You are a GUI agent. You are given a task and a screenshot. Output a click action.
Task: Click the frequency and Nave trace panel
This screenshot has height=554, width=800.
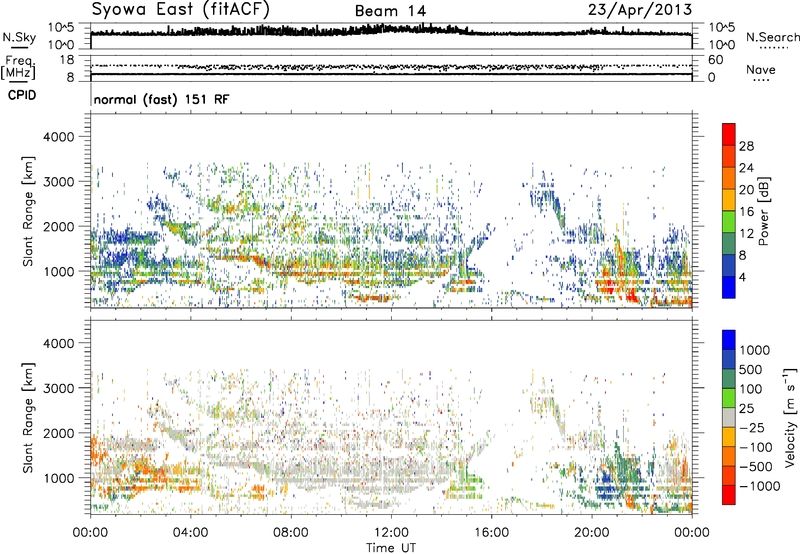coord(391,68)
